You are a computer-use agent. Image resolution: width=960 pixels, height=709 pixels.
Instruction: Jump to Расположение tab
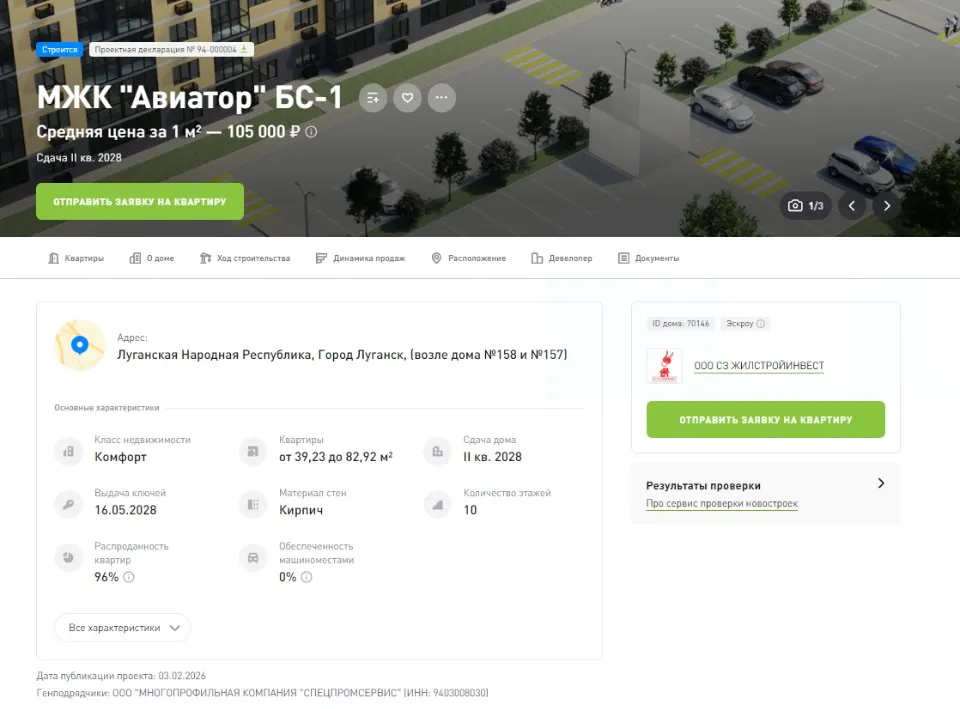coord(469,258)
